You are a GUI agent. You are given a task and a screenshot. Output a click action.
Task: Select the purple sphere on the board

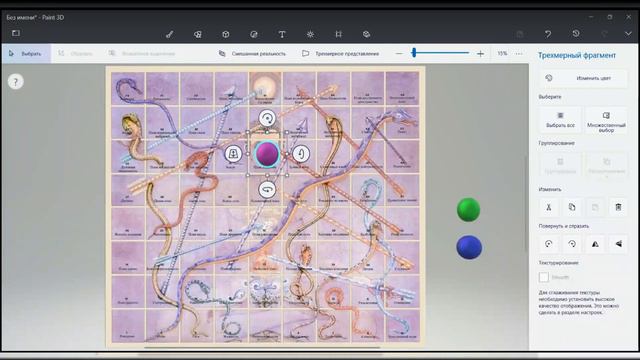pos(267,154)
